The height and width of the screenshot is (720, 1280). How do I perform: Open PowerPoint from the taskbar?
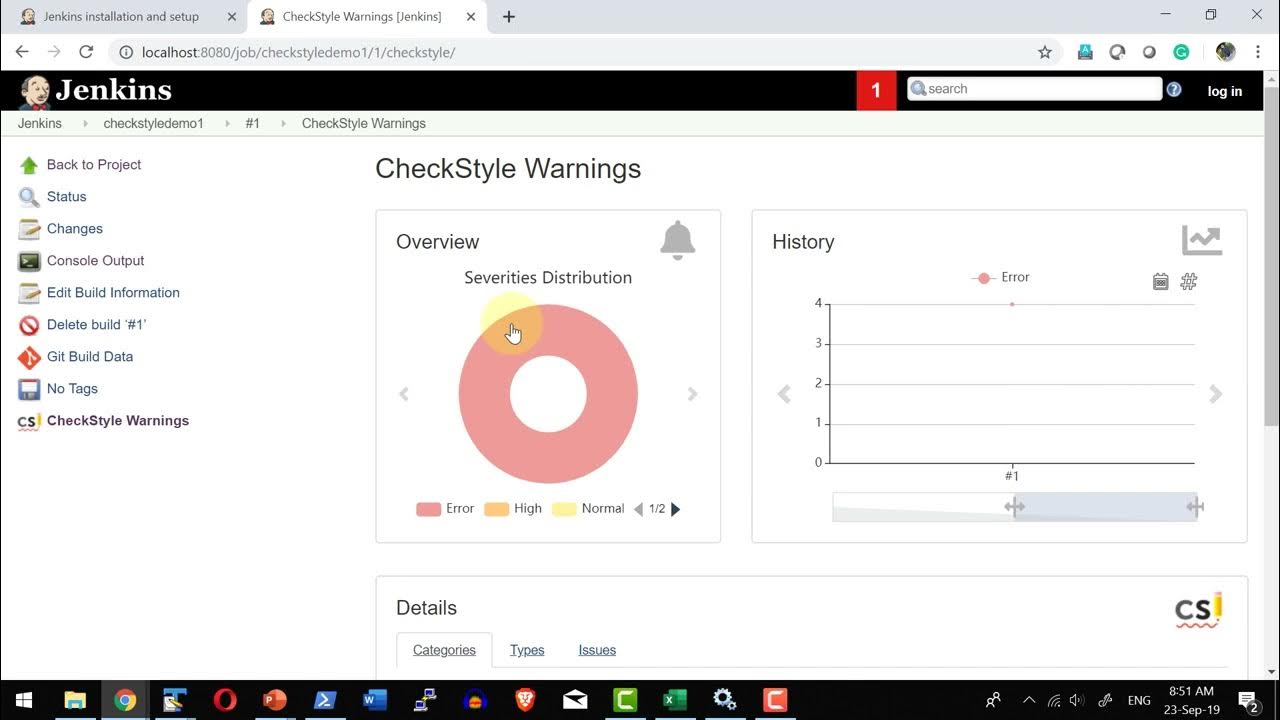click(x=274, y=700)
